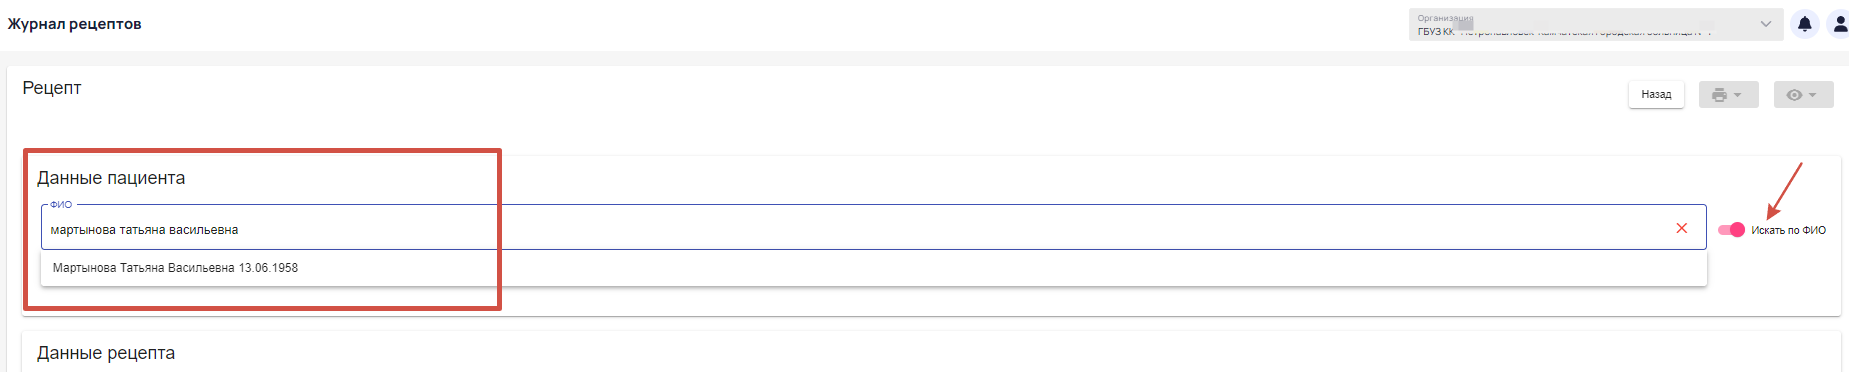Open the print options caret

(x=1738, y=95)
